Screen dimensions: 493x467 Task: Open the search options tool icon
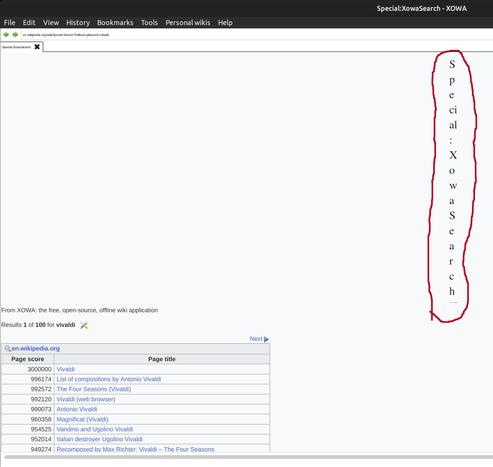click(x=84, y=325)
